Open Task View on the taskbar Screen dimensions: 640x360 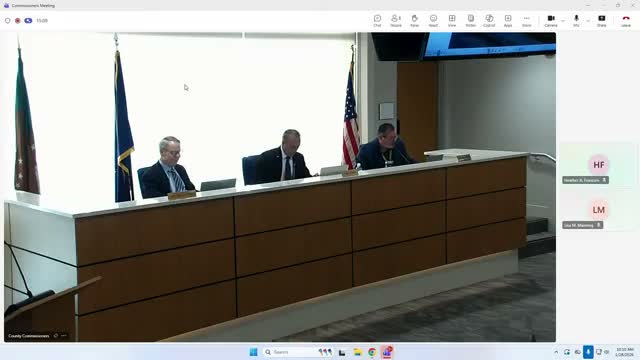coord(342,352)
